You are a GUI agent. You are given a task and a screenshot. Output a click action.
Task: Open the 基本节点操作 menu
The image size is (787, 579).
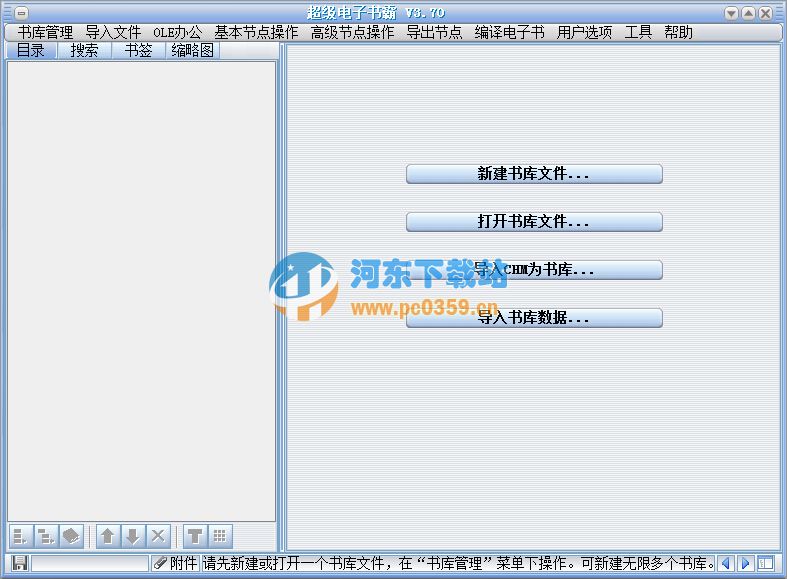[256, 33]
